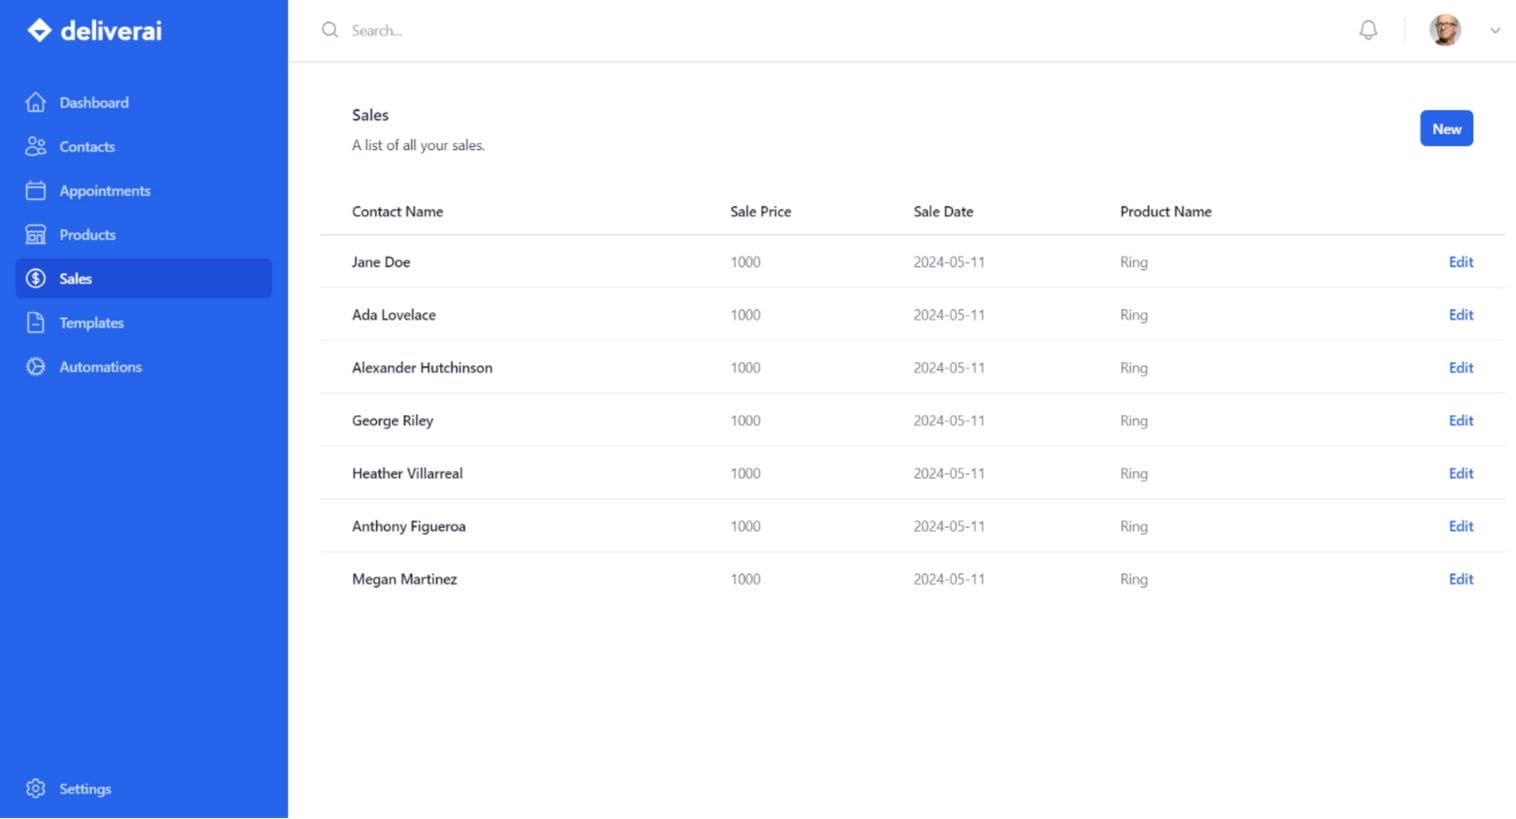Sort by the Contact Name column header
The width and height of the screenshot is (1516, 819).
pyautogui.click(x=397, y=211)
